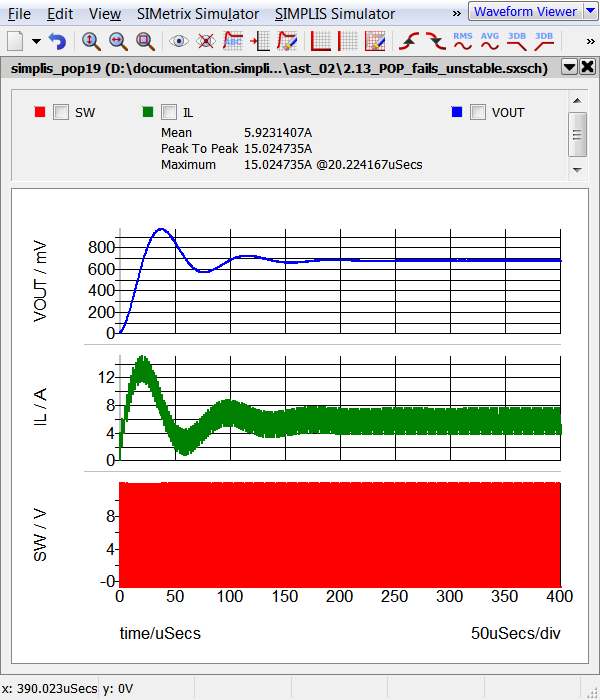Click the AVG measurement icon

(490, 41)
